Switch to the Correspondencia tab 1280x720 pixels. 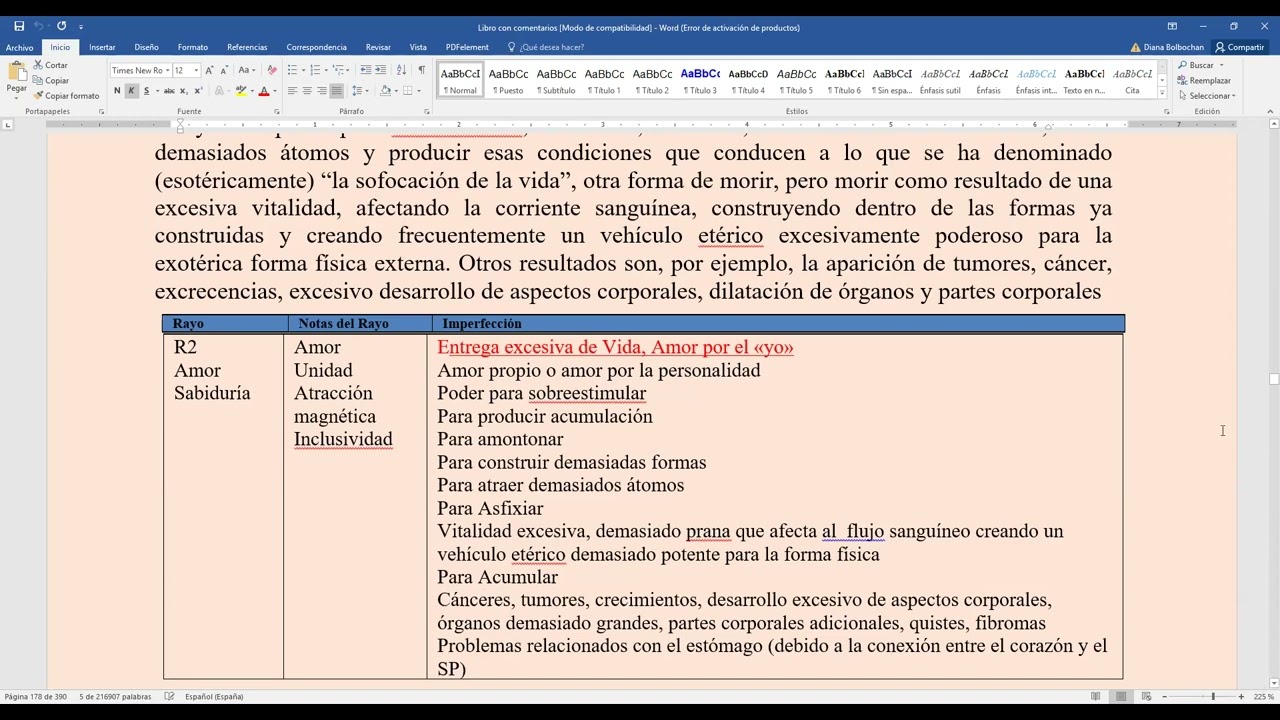click(x=316, y=47)
